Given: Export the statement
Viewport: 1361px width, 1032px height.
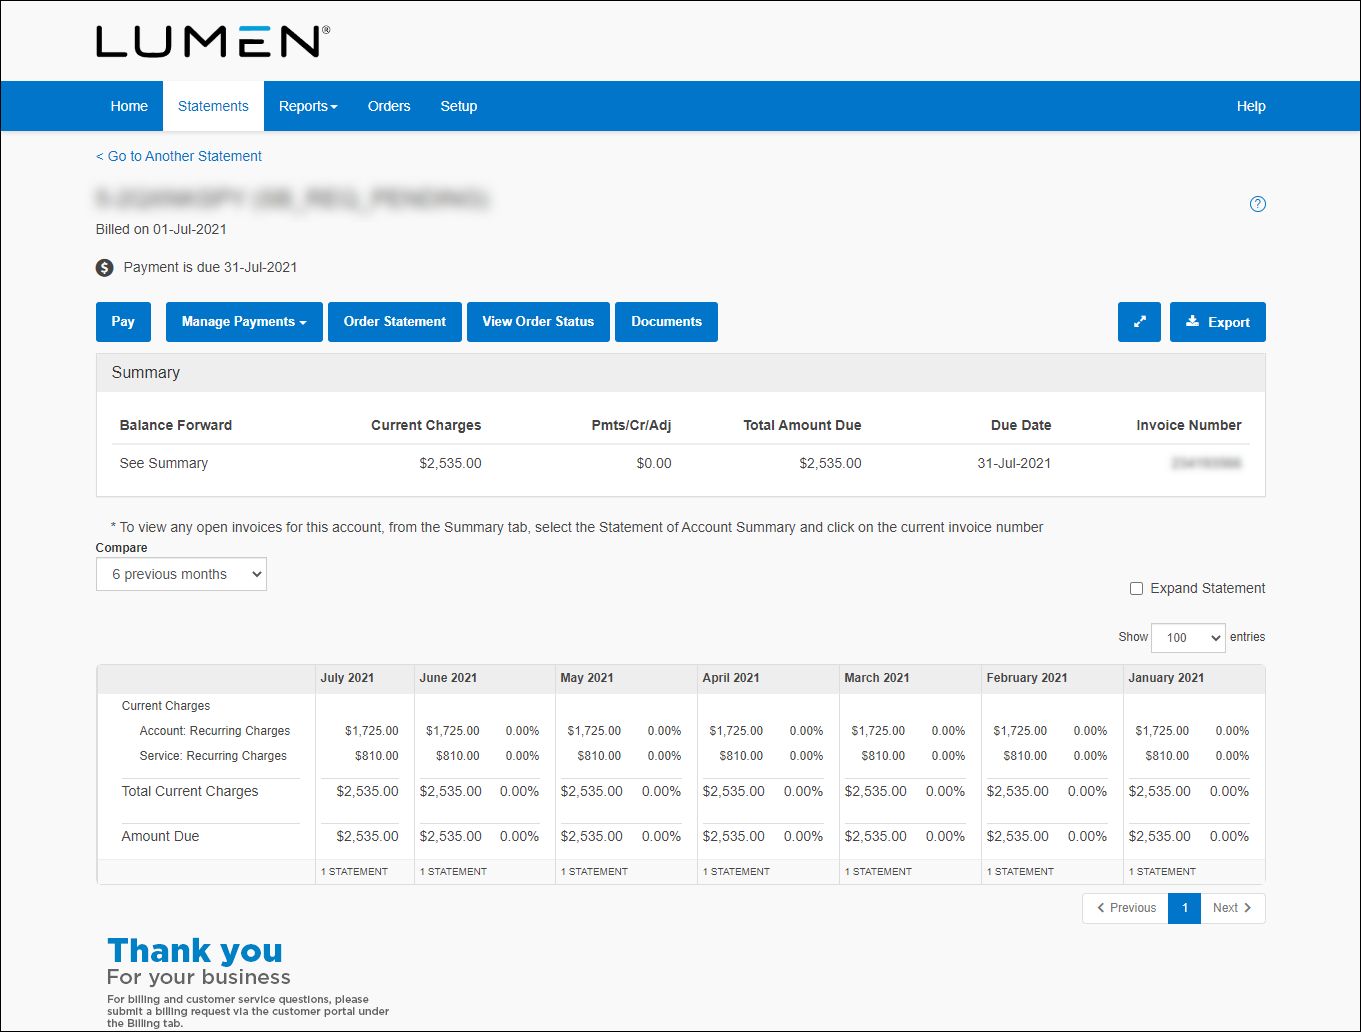Looking at the screenshot, I should 1218,322.
